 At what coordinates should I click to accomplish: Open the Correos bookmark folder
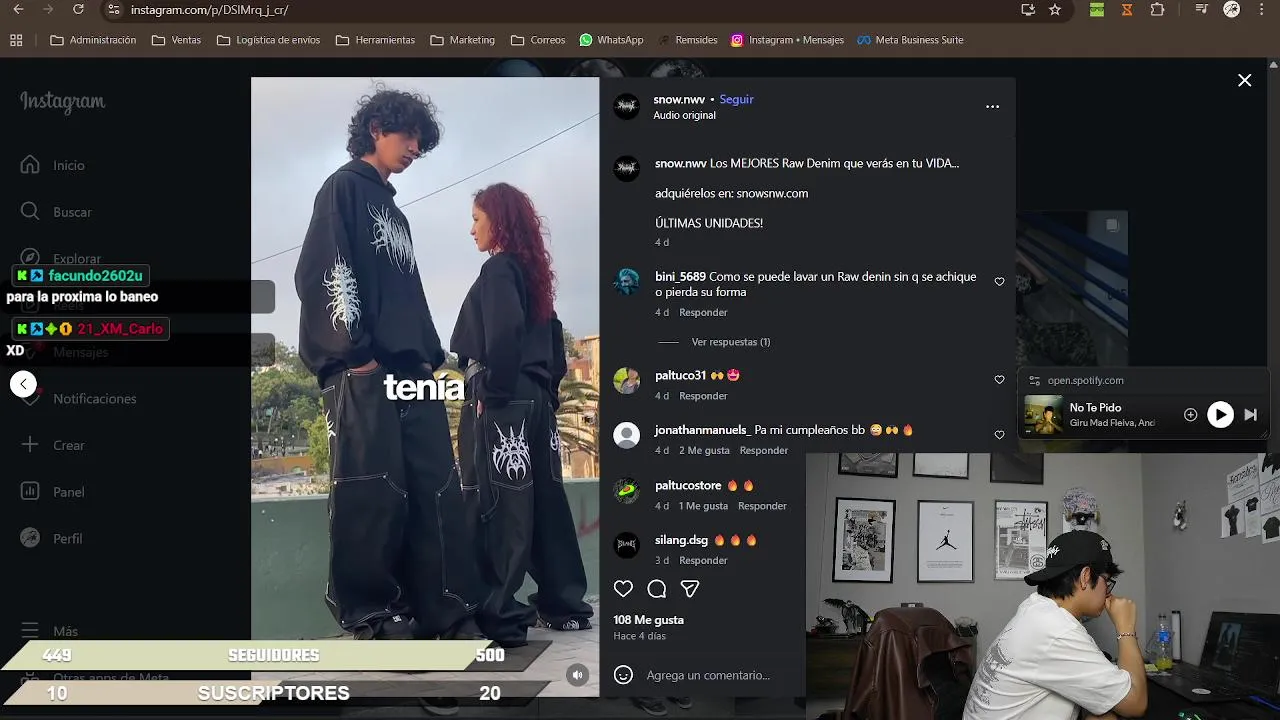538,40
